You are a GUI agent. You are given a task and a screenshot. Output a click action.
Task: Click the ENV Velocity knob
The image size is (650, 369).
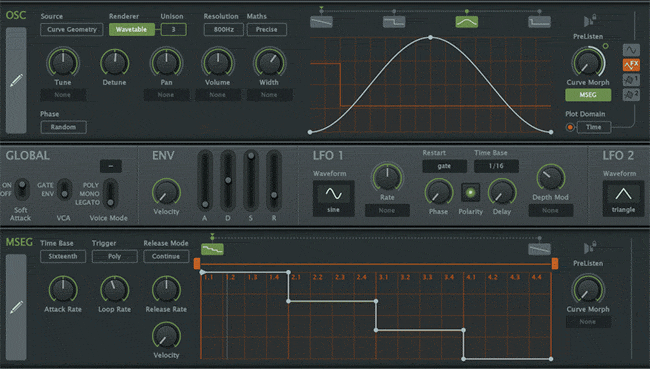click(x=166, y=192)
